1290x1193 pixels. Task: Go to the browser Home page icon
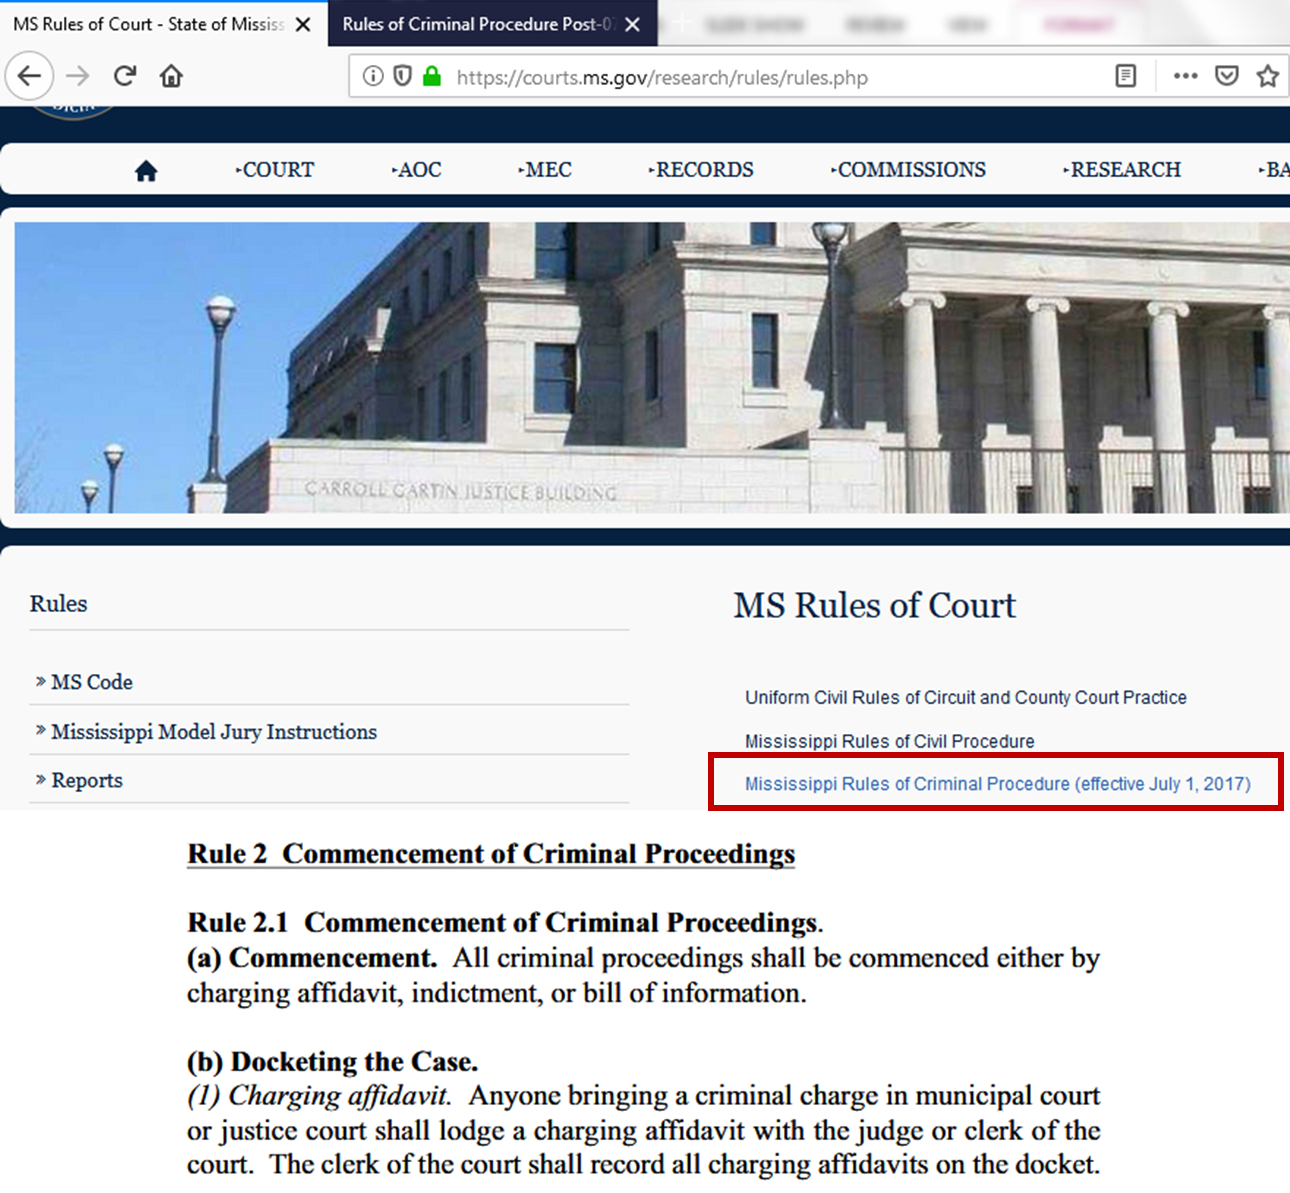171,76
